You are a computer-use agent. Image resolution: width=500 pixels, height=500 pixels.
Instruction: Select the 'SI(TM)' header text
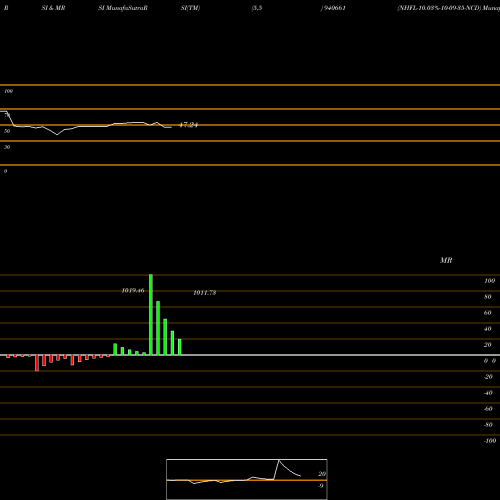pos(190,8)
